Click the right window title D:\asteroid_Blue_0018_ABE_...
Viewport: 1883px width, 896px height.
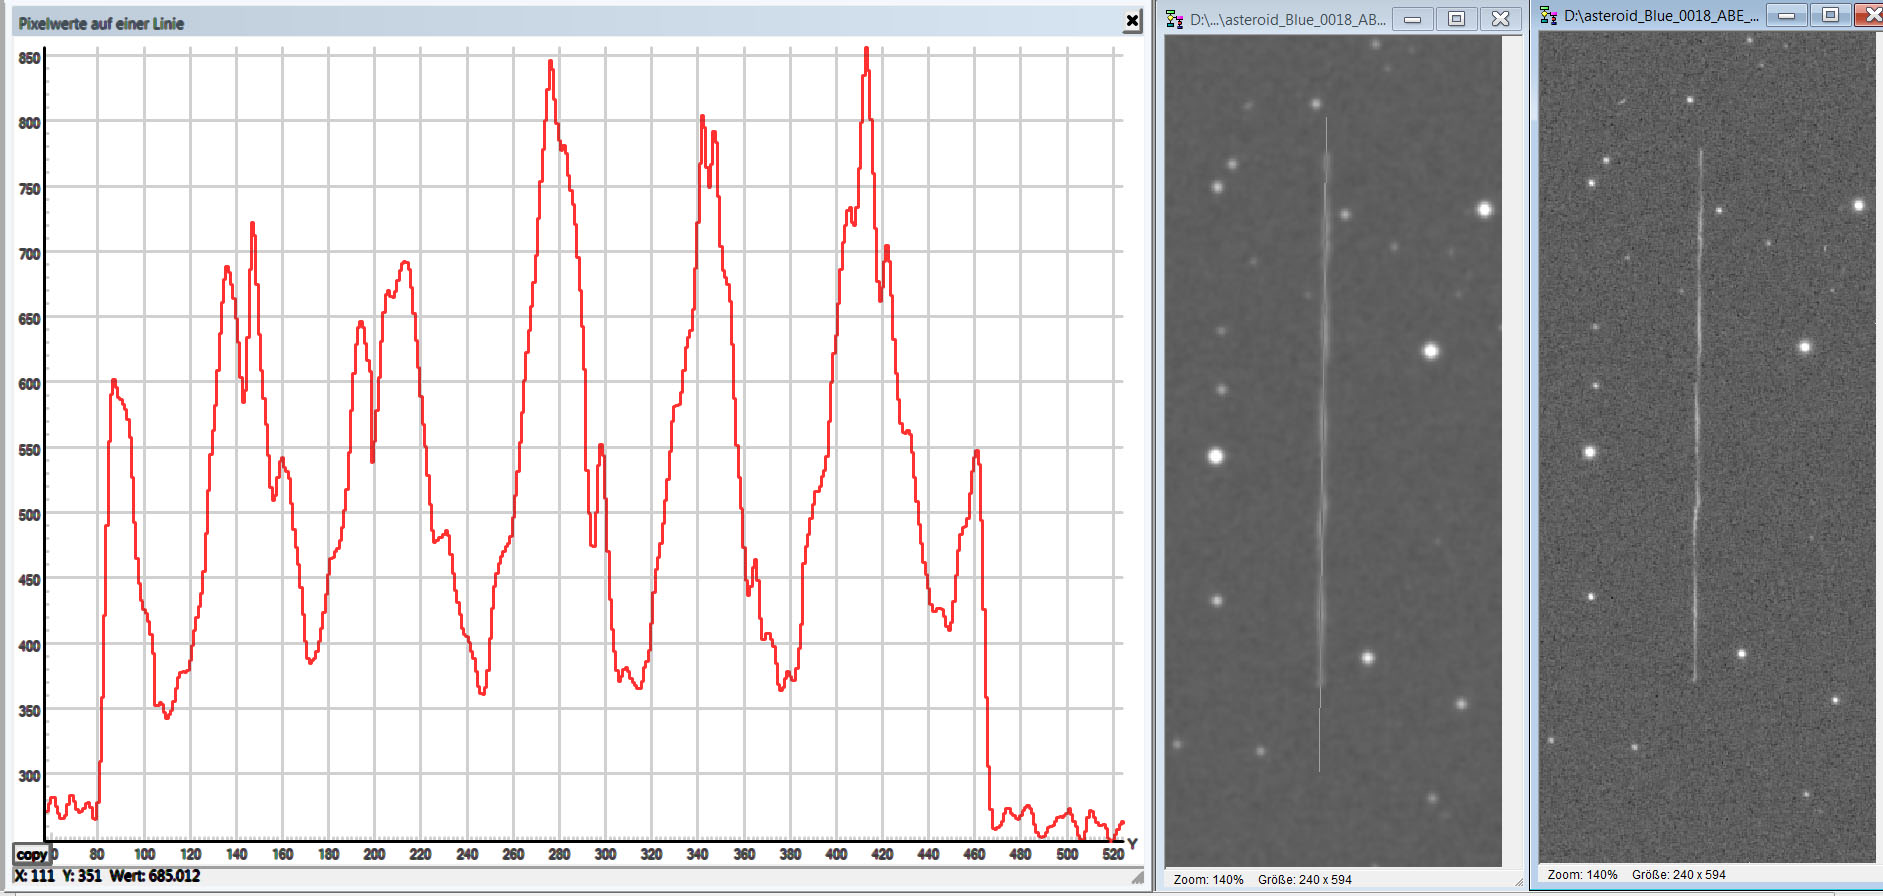[1661, 15]
